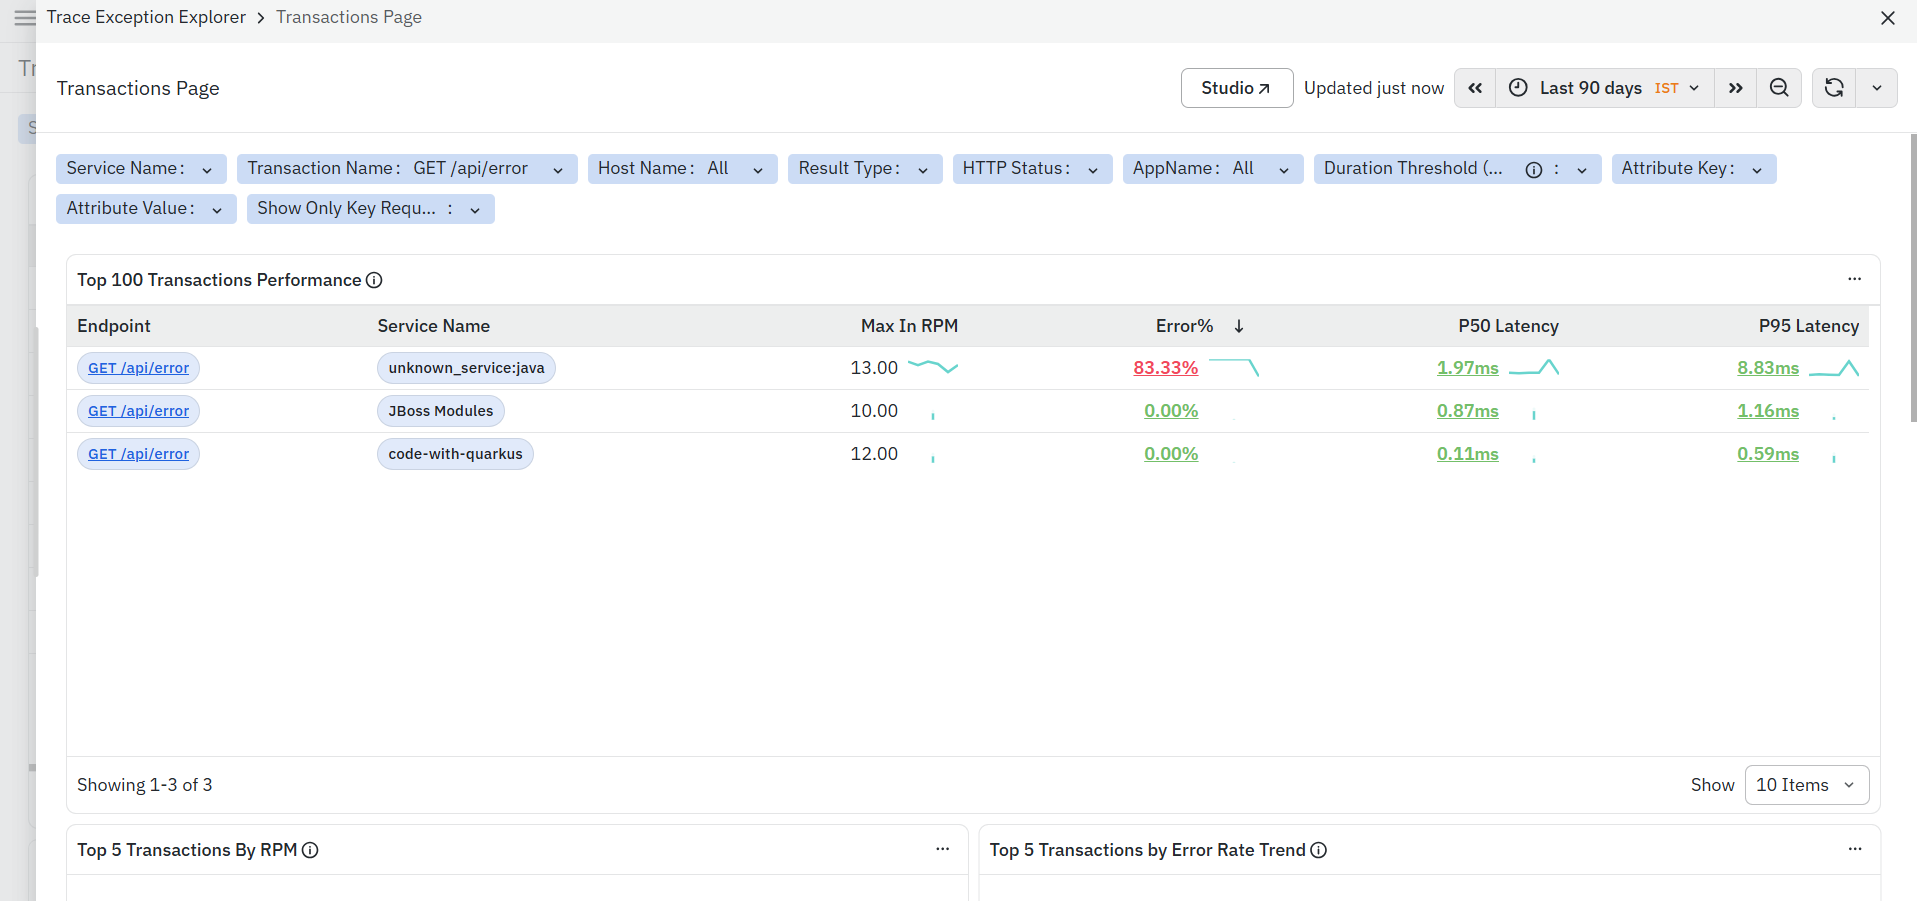Go to Trace Exception Explorer breadcrumb

146,17
